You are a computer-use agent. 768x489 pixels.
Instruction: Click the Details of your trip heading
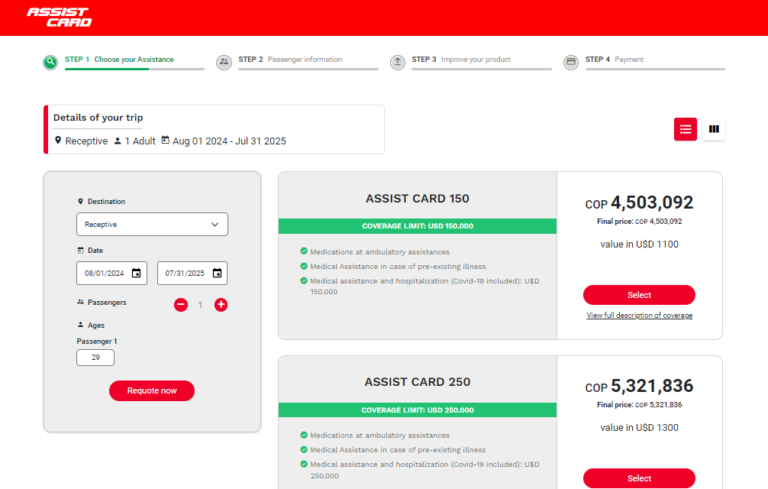coord(98,118)
